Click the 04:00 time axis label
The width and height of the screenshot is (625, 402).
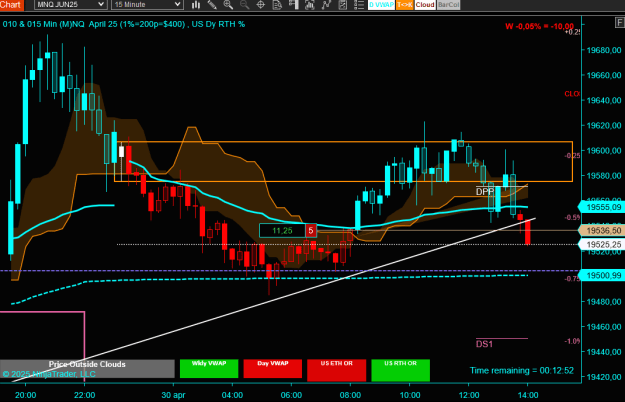pyautogui.click(x=232, y=395)
